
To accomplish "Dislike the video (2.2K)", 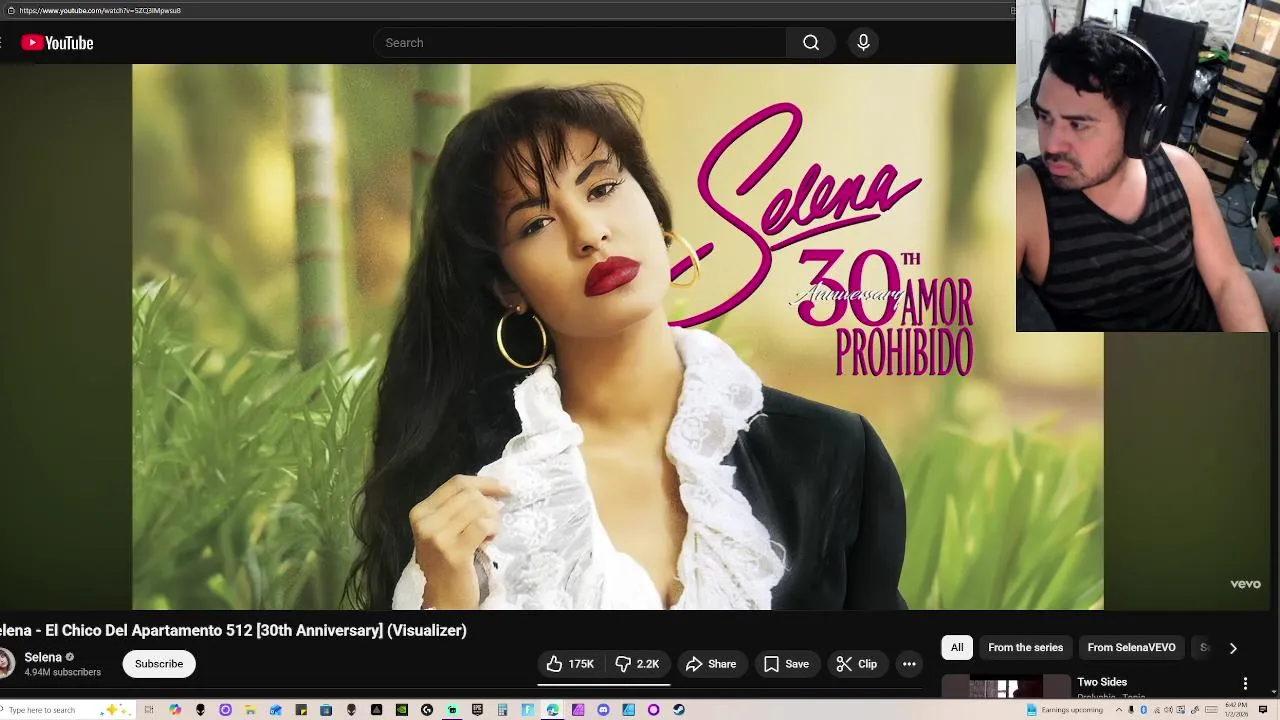I will (x=637, y=664).
